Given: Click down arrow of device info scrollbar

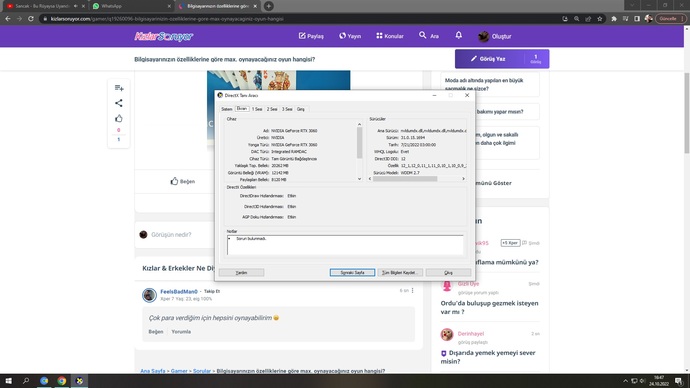Looking at the screenshot, I should click(360, 179).
